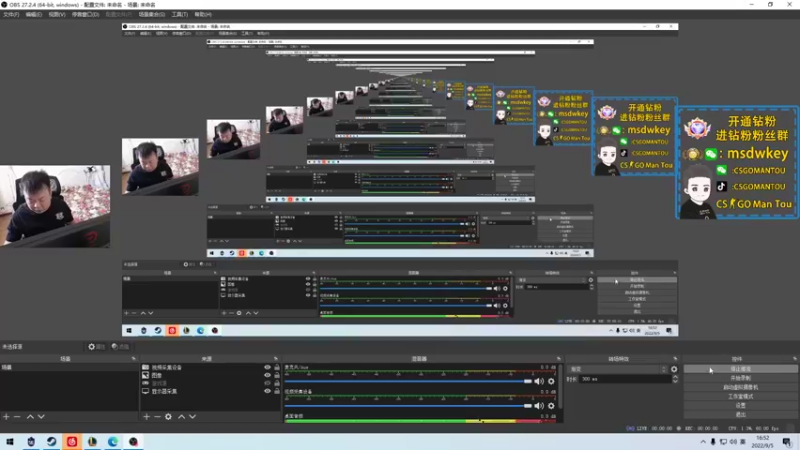The image size is (800, 450).
Task: Mute the 麦克风/Aux channel speaker
Action: point(539,381)
